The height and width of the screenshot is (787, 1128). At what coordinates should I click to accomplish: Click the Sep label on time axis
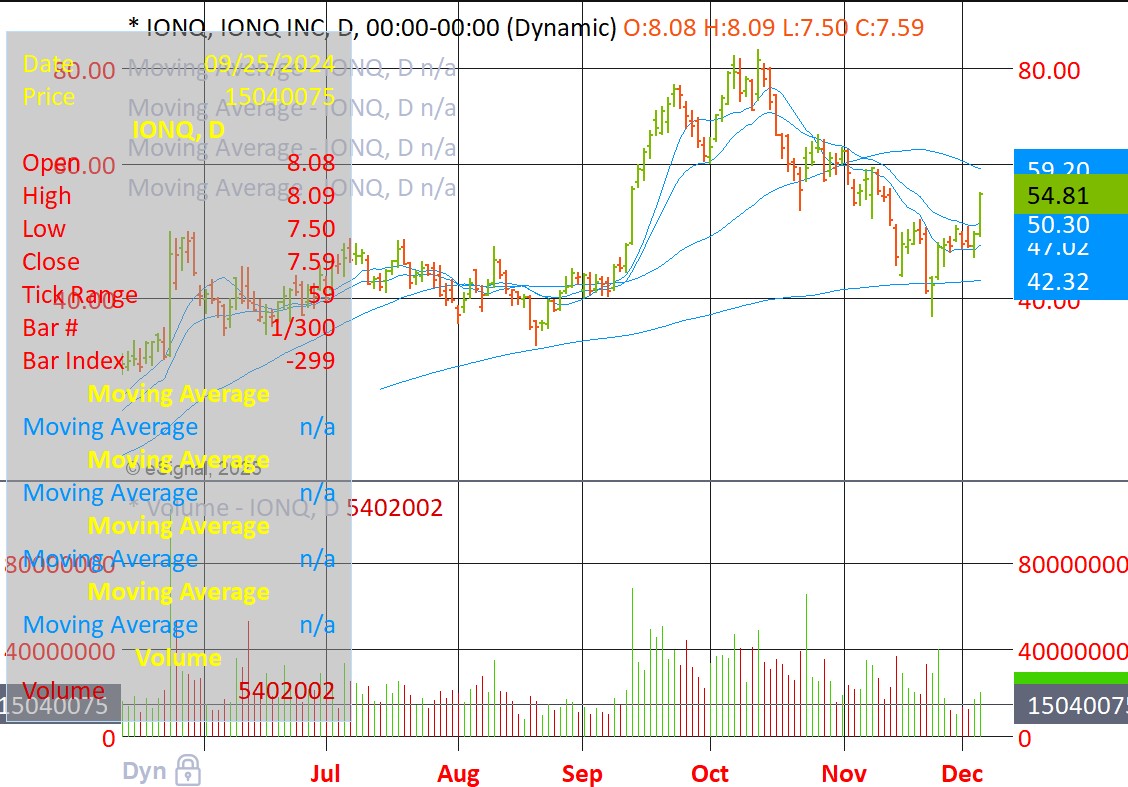(x=582, y=774)
